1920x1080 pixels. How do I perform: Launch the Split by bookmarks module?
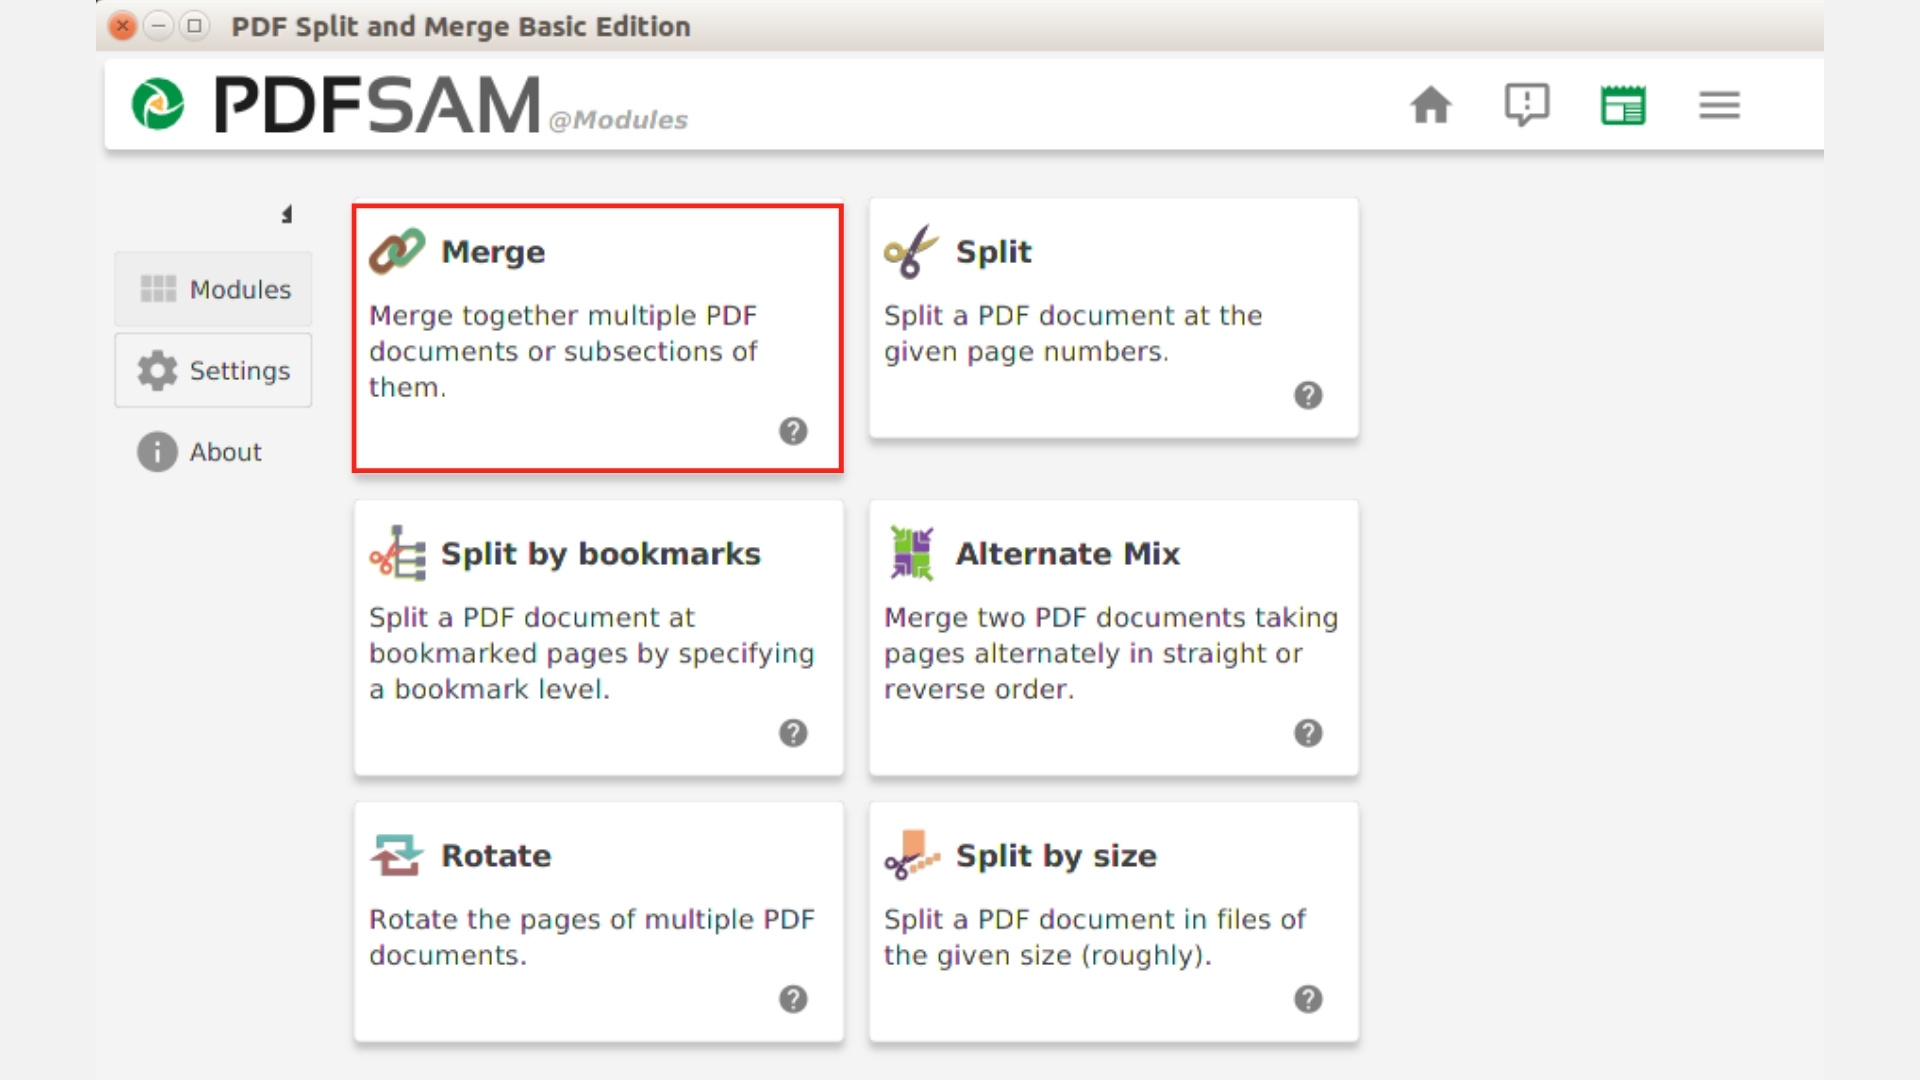click(597, 637)
